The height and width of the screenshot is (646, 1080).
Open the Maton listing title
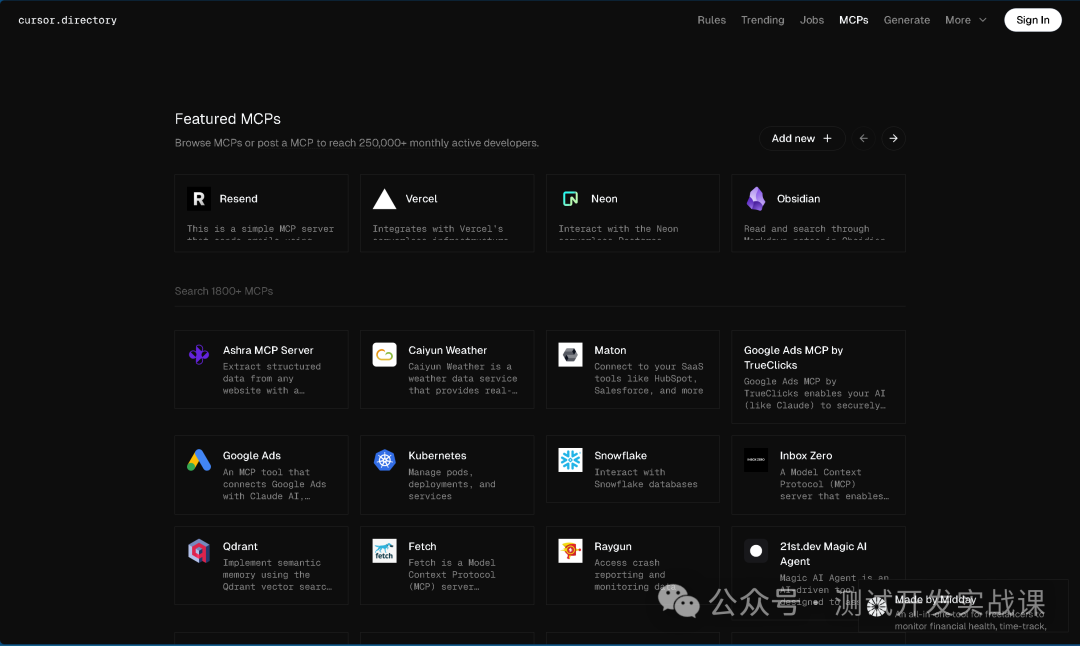click(x=610, y=351)
